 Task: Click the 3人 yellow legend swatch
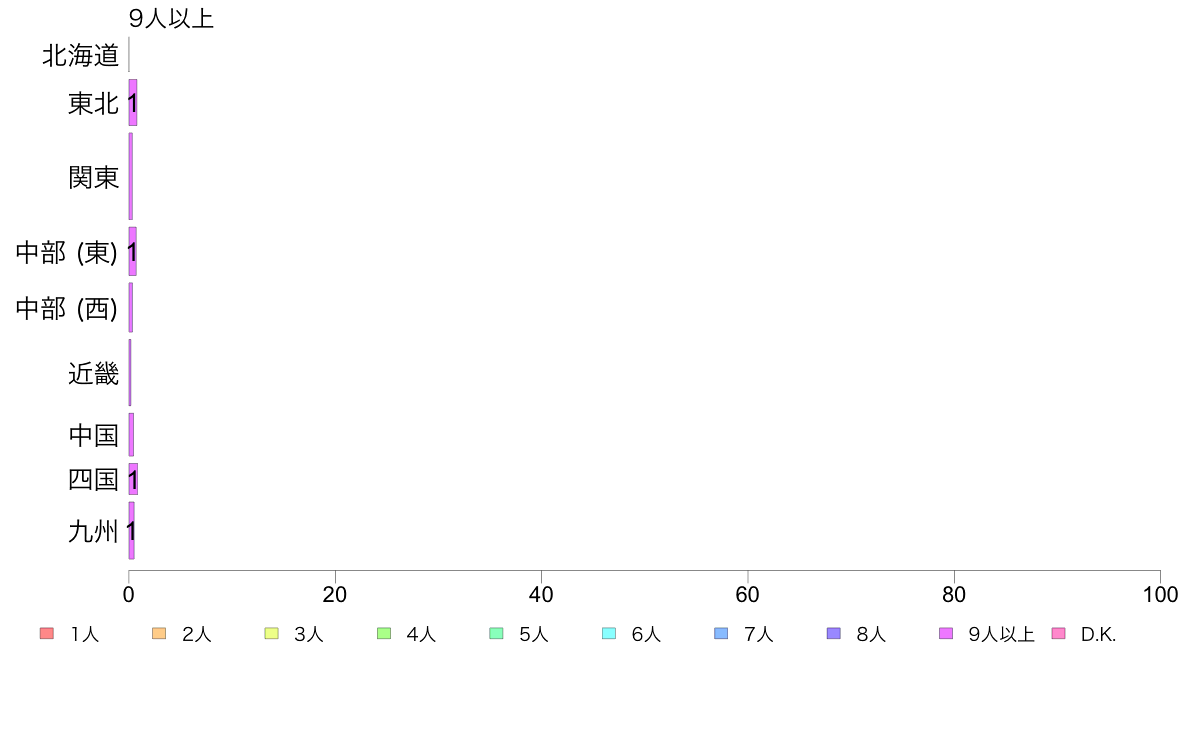(271, 634)
